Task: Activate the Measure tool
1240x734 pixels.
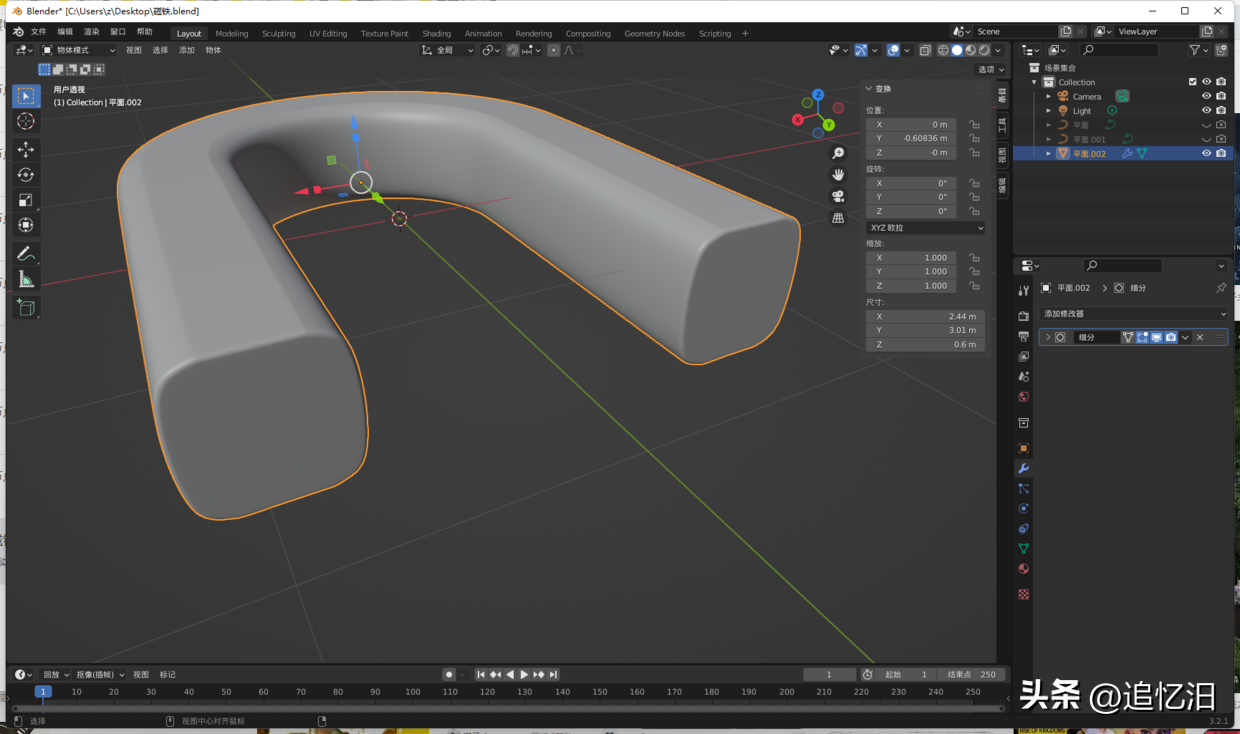Action: 25,278
